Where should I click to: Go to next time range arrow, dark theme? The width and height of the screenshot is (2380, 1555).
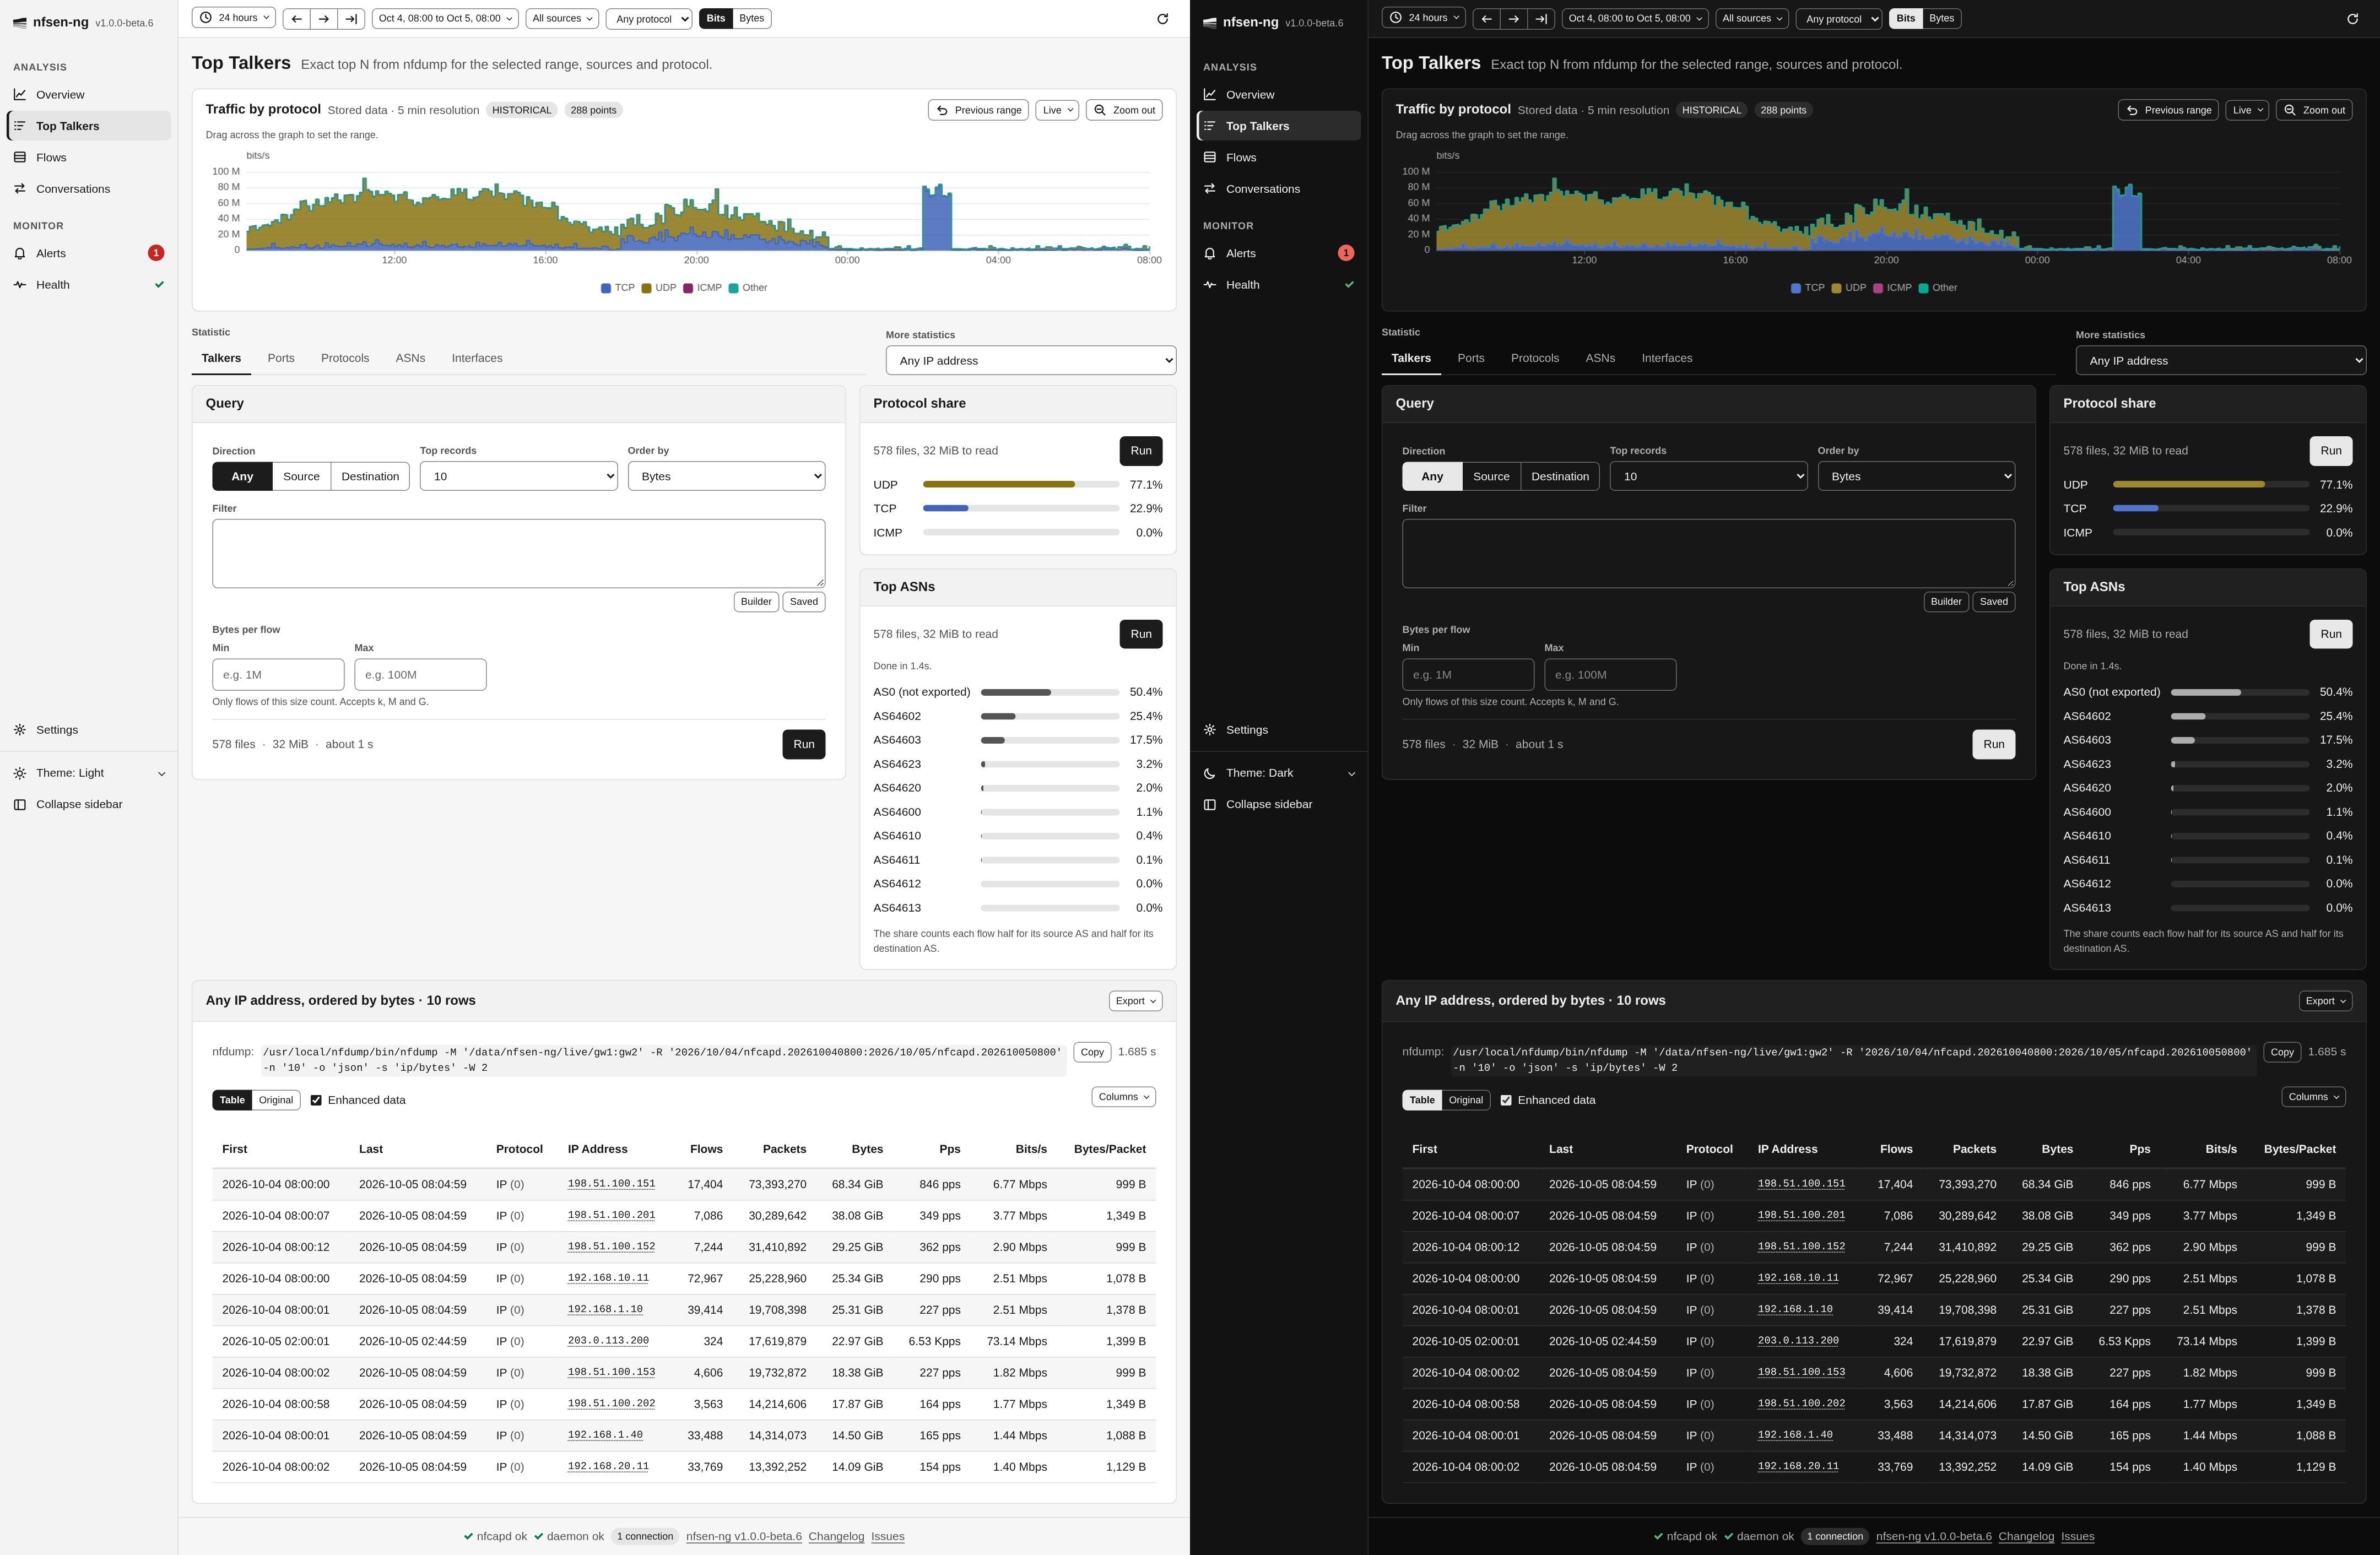tap(1514, 18)
